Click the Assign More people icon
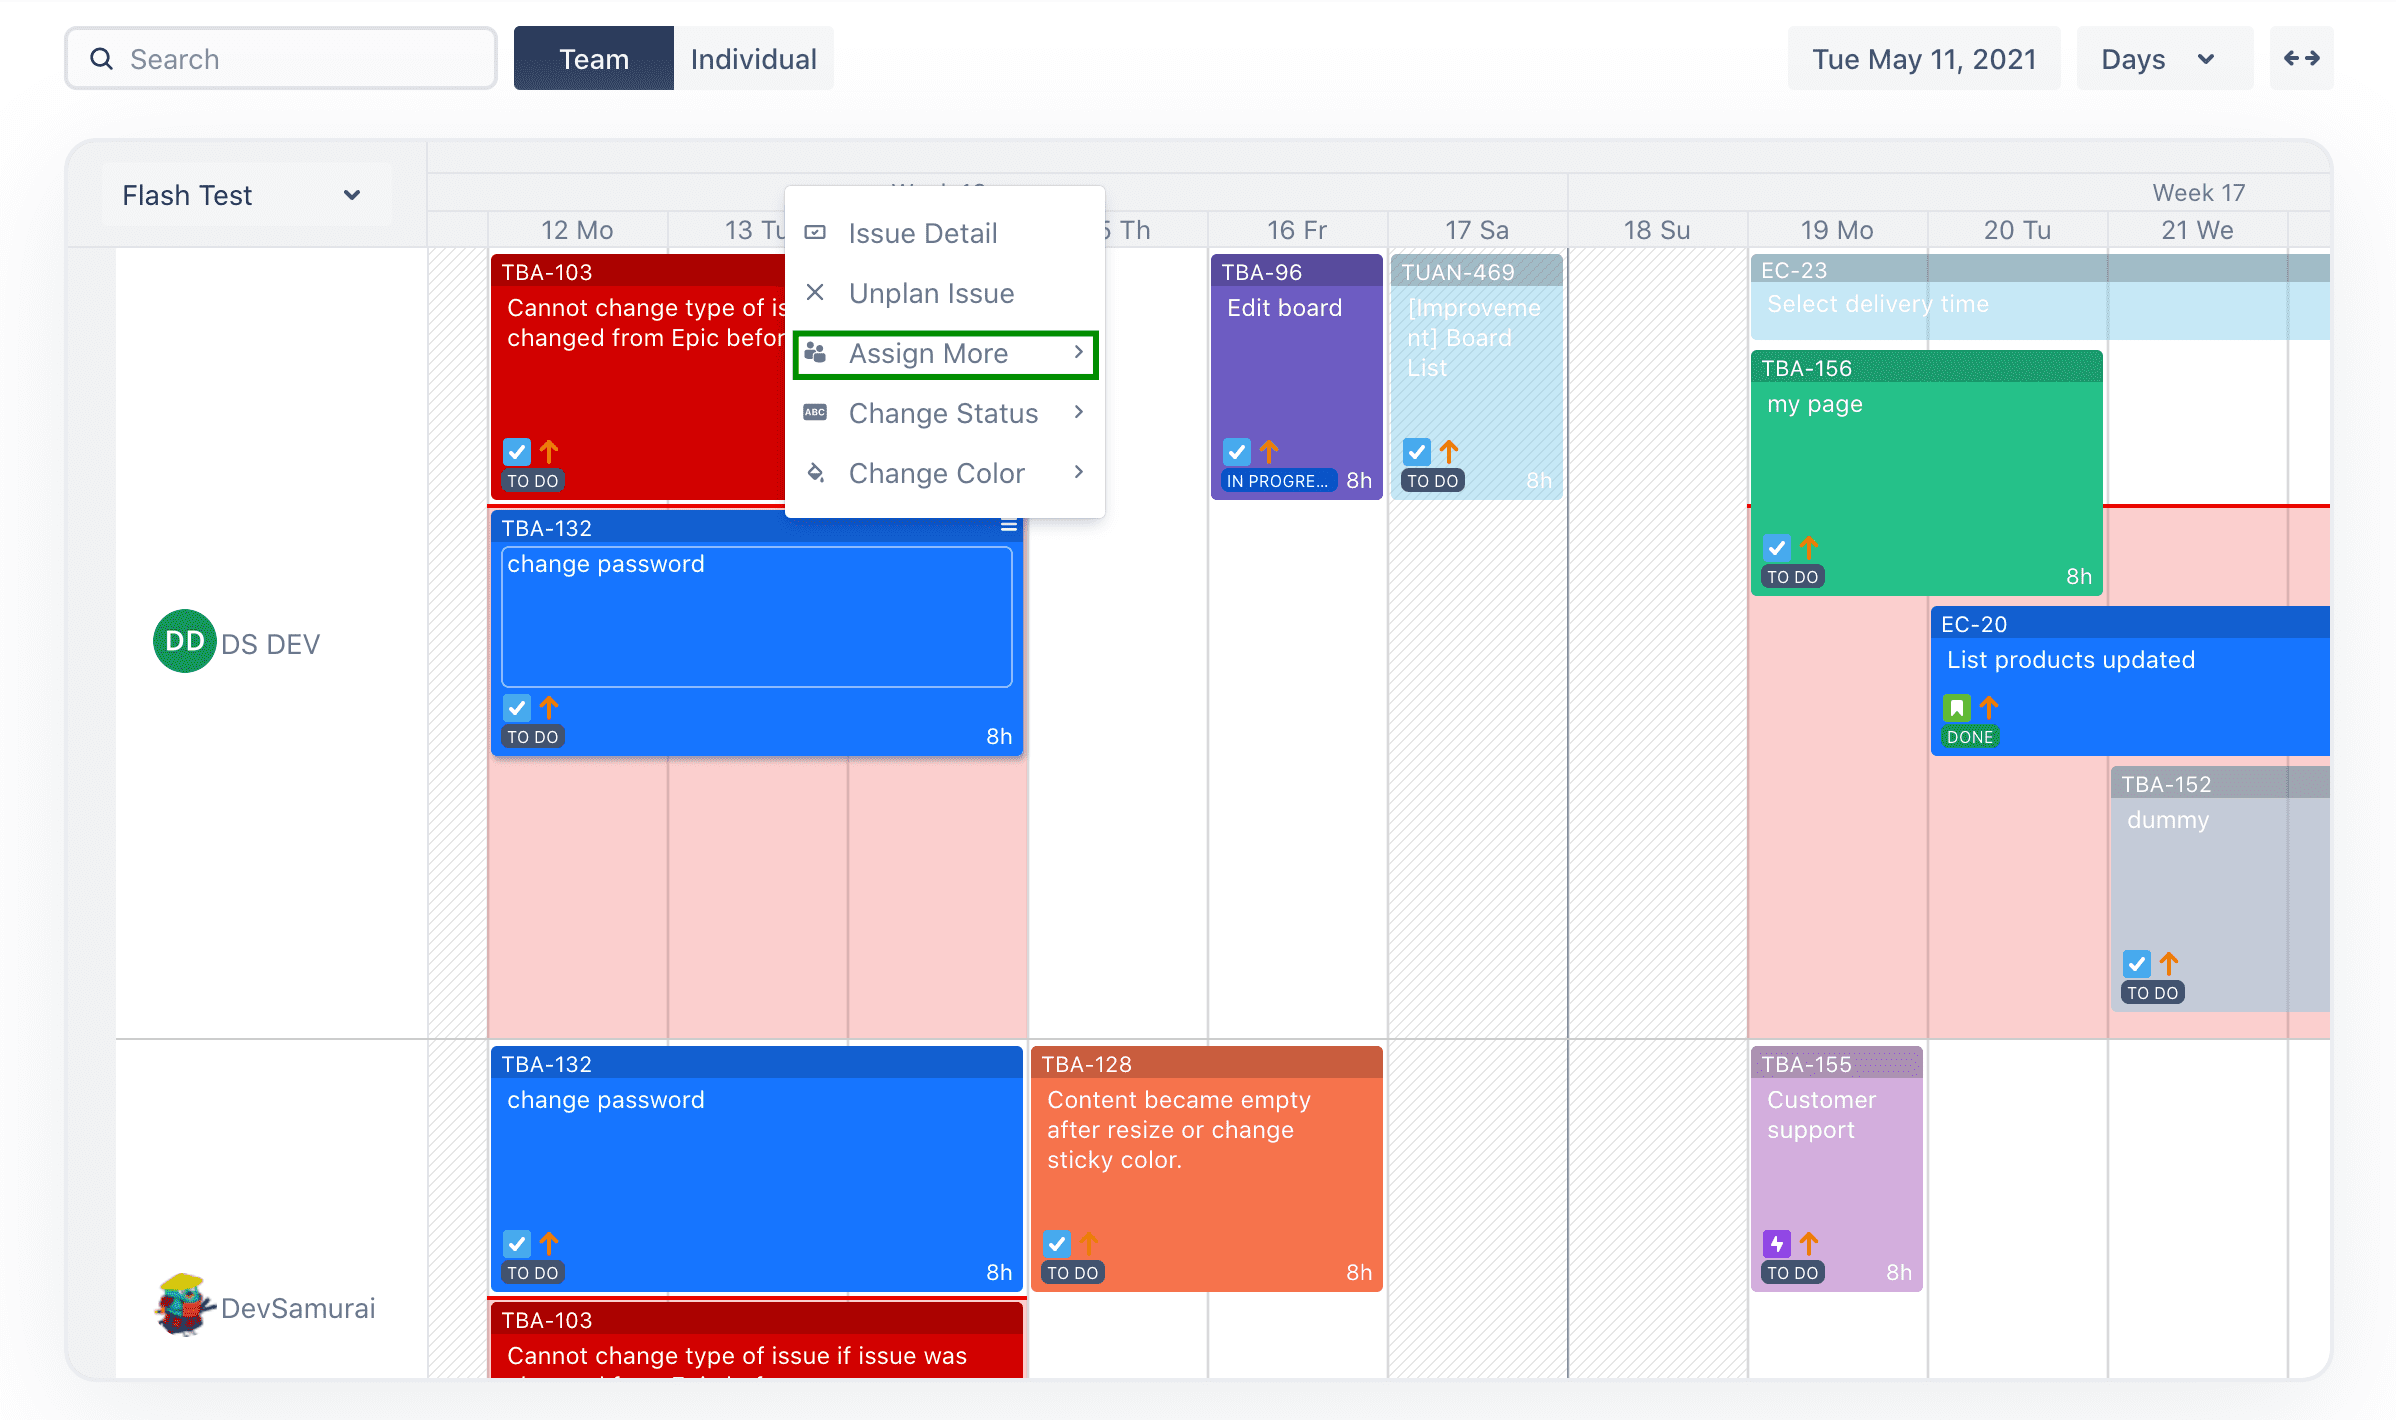Viewport: 2396px width, 1420px height. click(815, 353)
